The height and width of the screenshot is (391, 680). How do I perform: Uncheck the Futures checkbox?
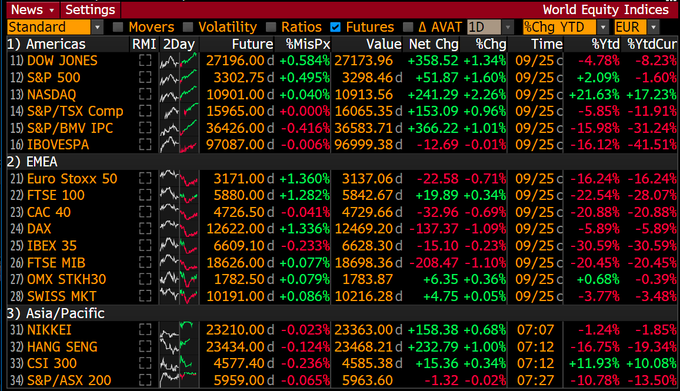(335, 27)
